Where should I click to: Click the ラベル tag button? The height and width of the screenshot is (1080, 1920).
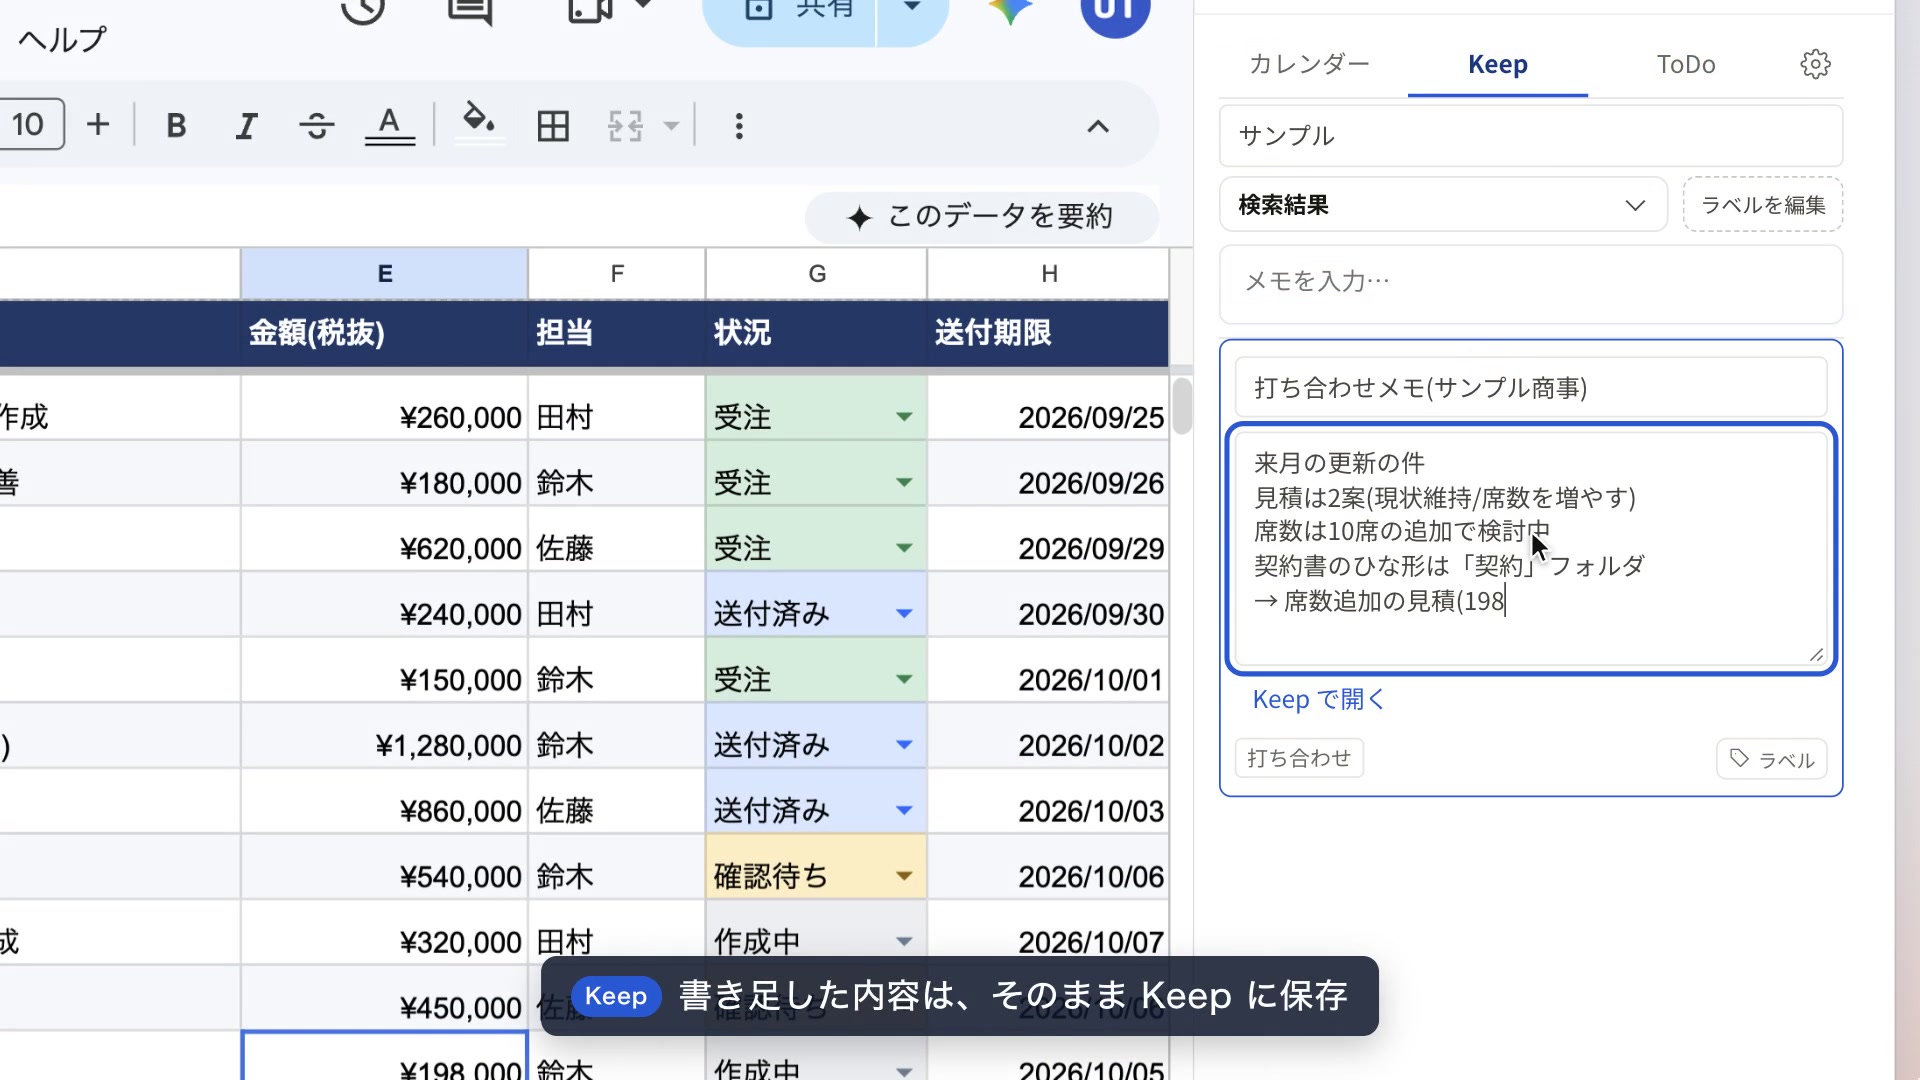point(1771,759)
